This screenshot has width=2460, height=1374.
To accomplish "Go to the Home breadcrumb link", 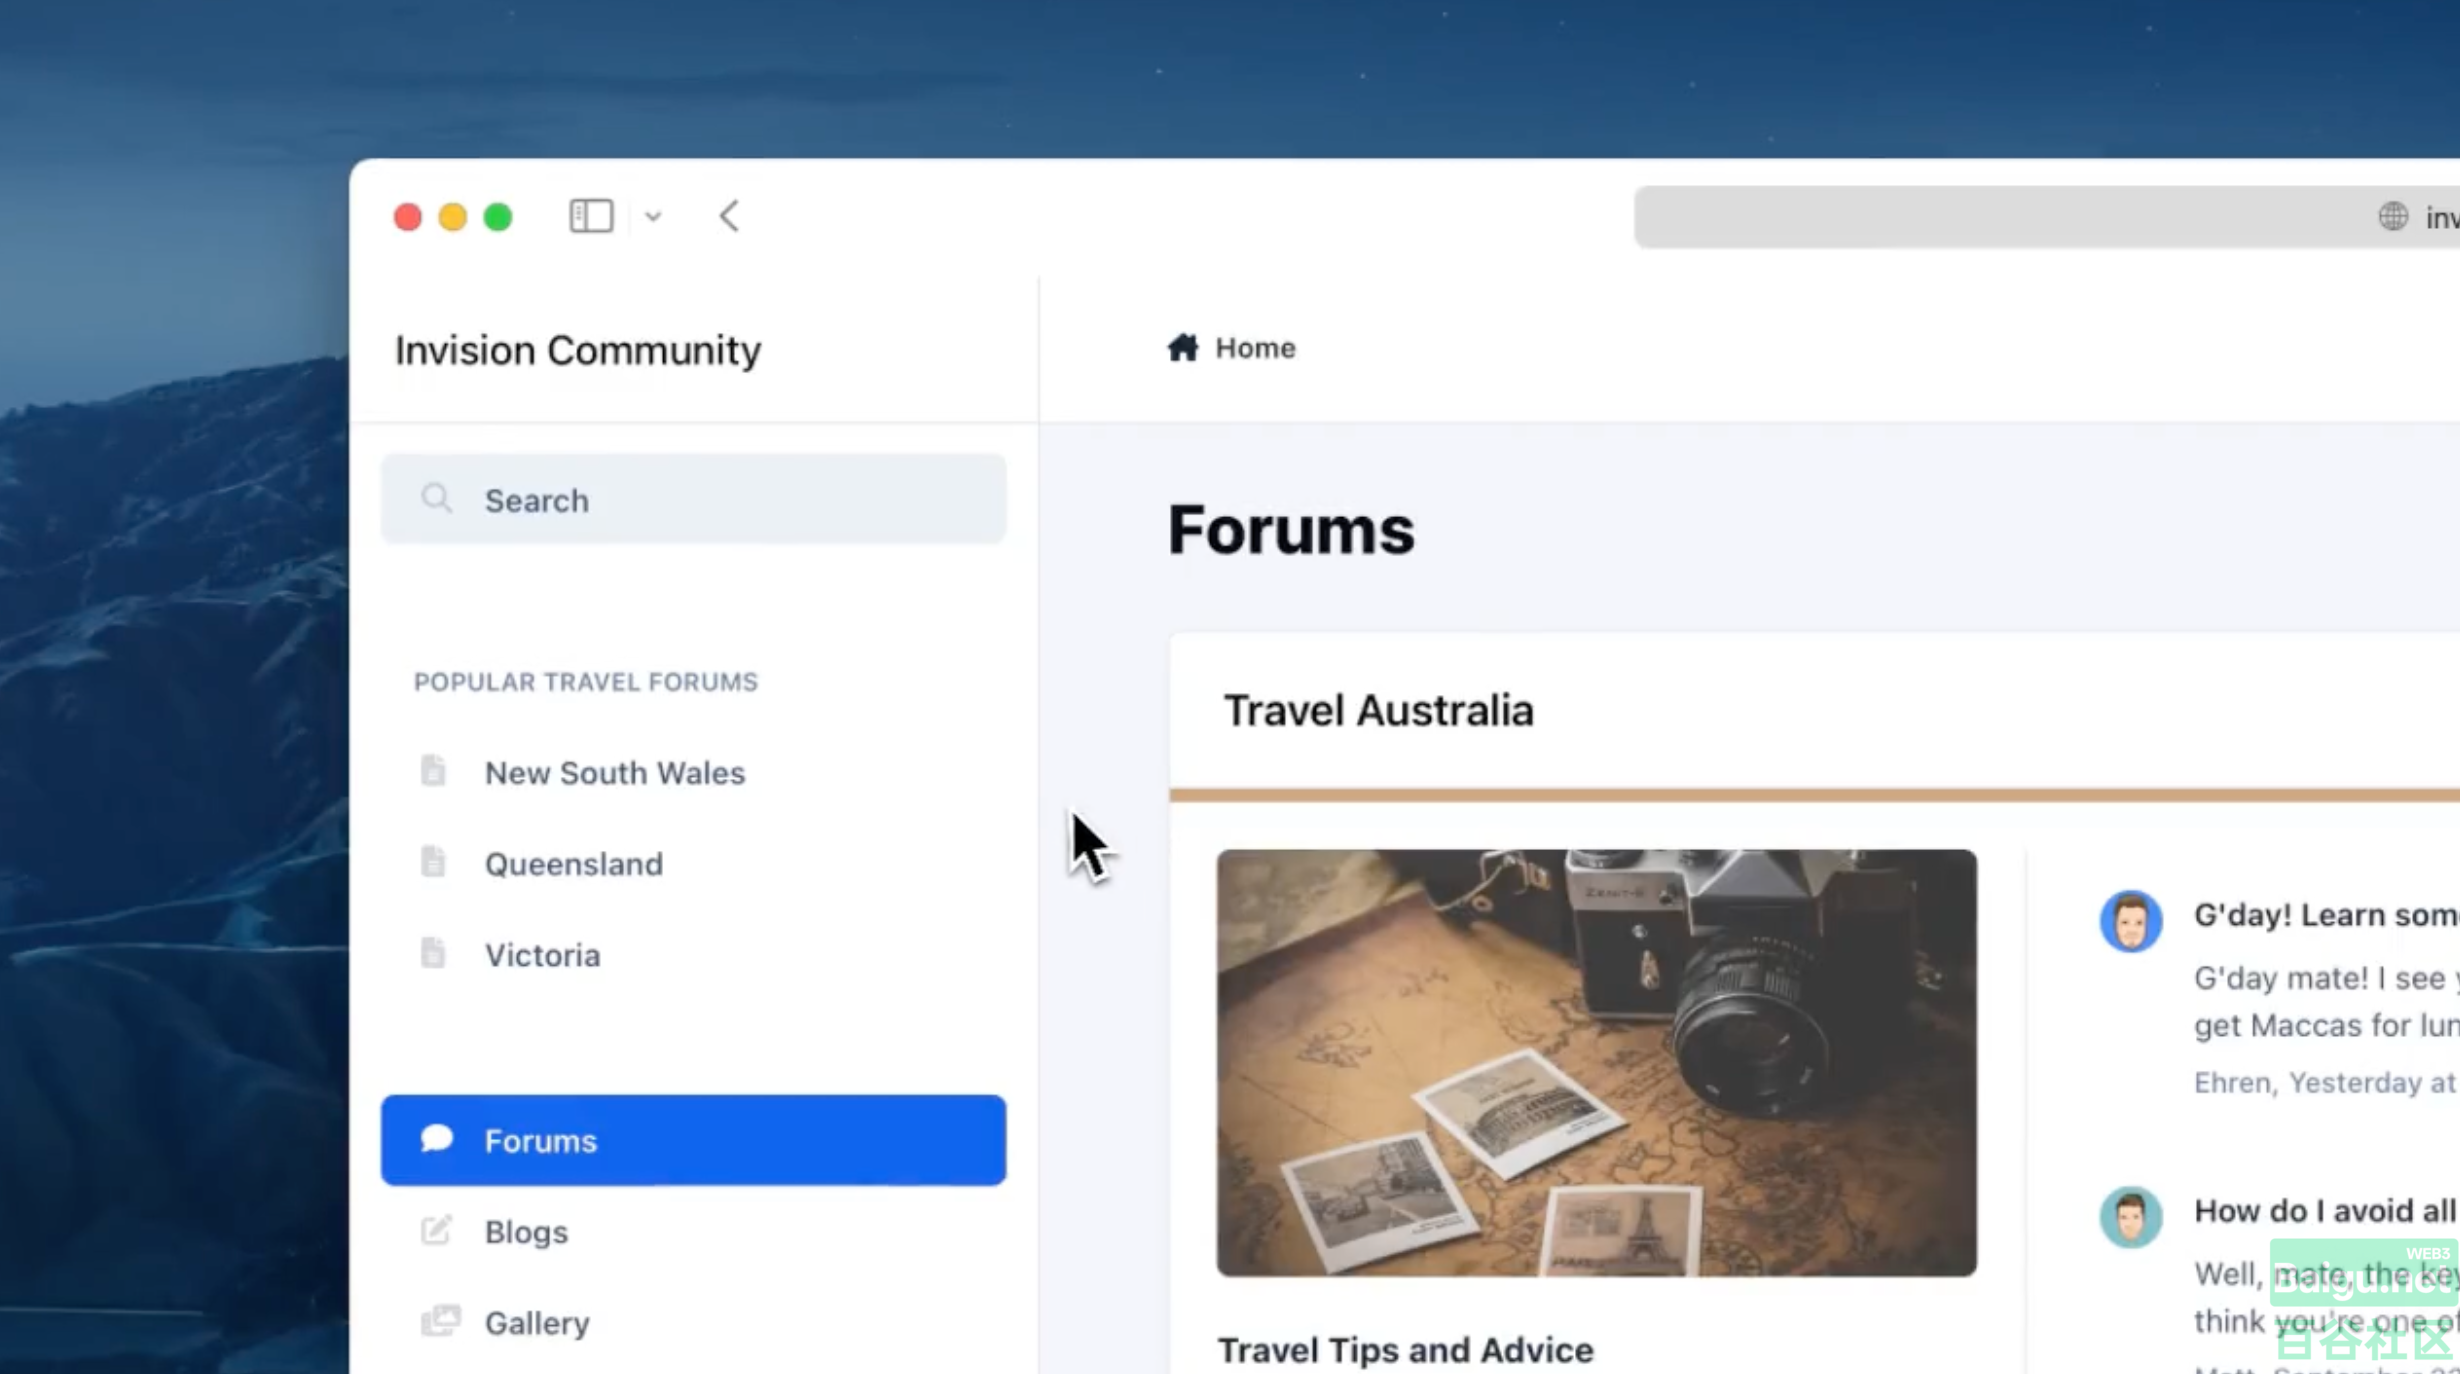I will pyautogui.click(x=1255, y=348).
